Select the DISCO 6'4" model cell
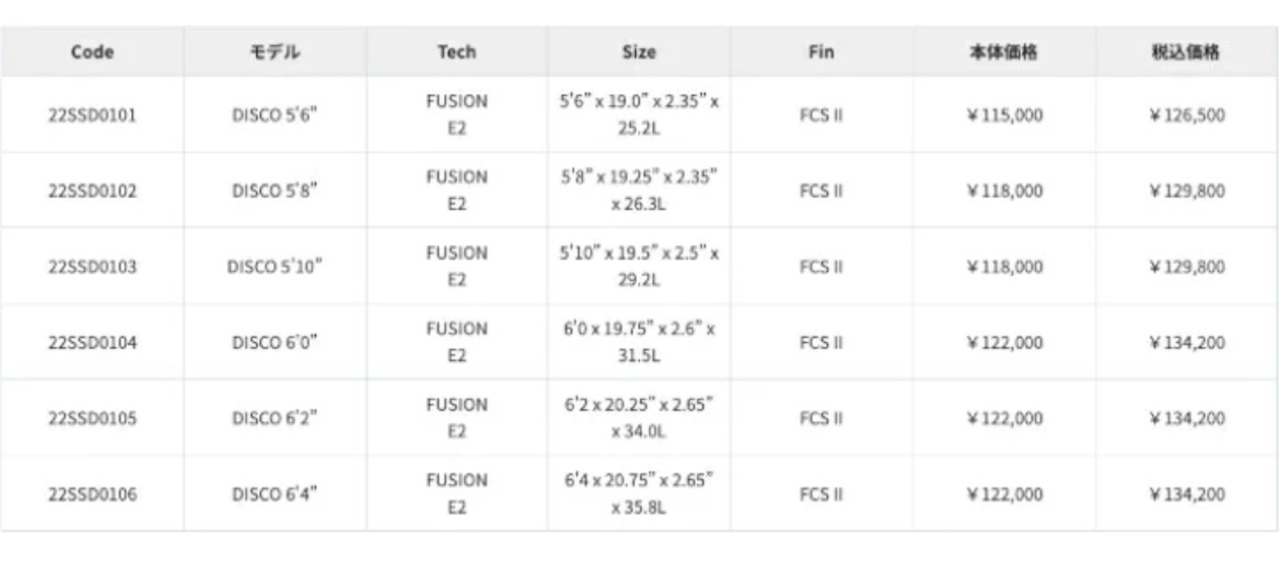Image resolution: width=1280 pixels, height=573 pixels. tap(275, 494)
